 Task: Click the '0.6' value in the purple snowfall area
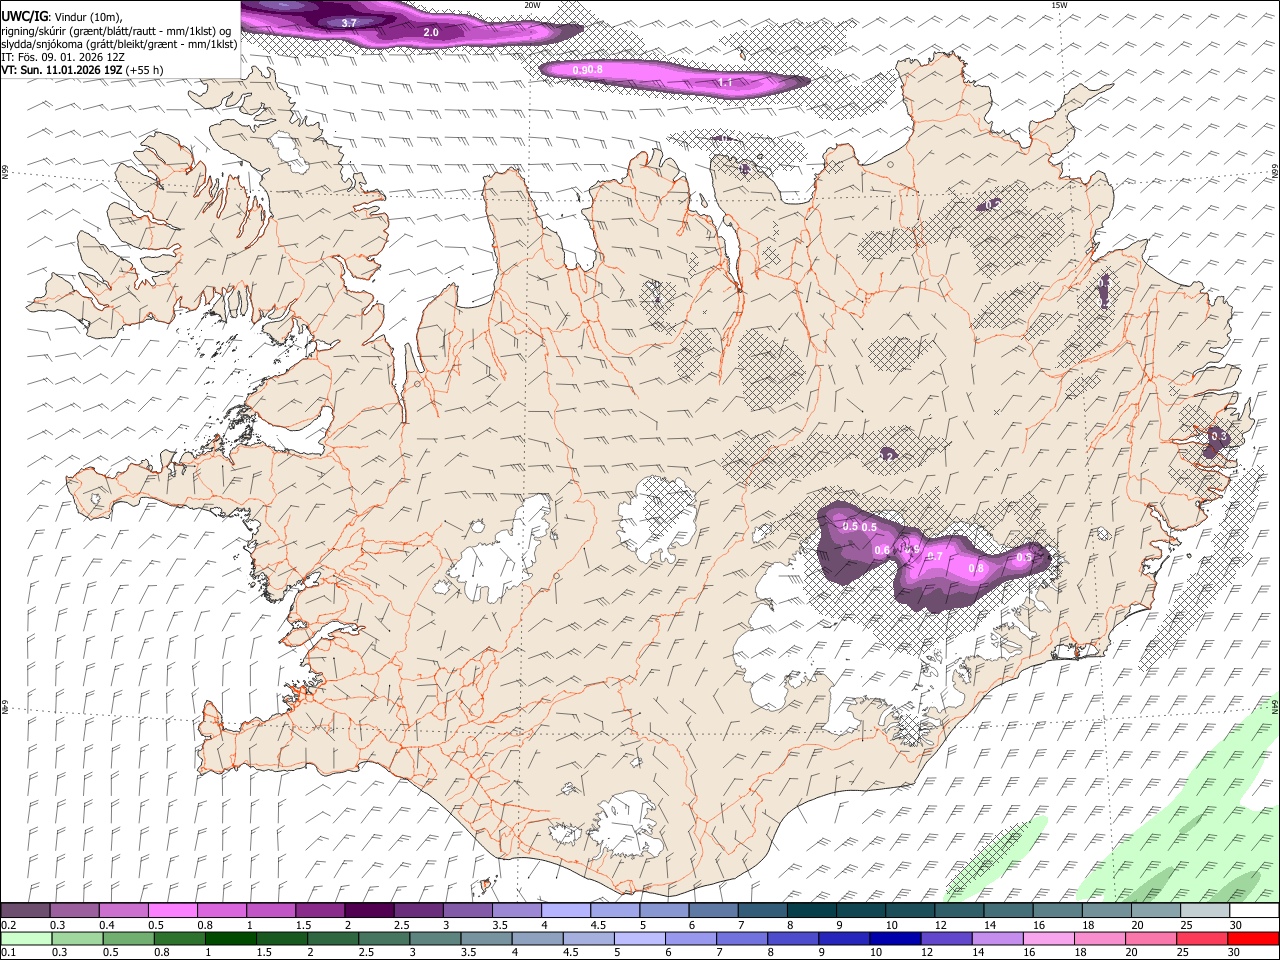click(x=882, y=550)
